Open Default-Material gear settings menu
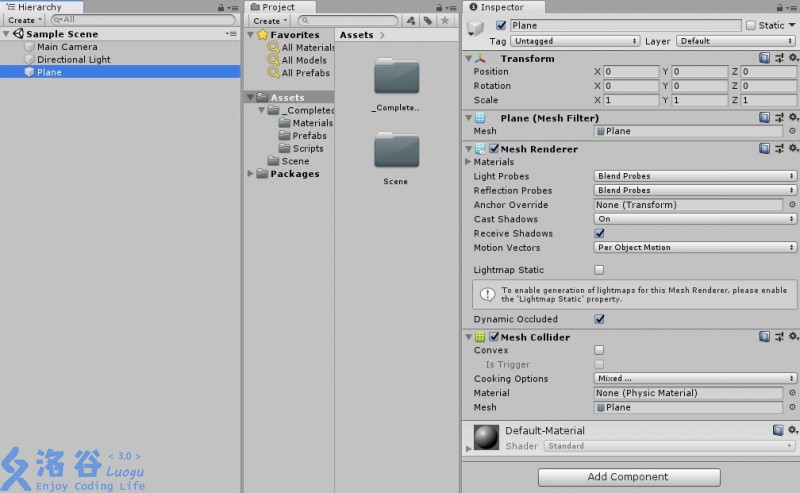This screenshot has width=800, height=493. pos(793,430)
